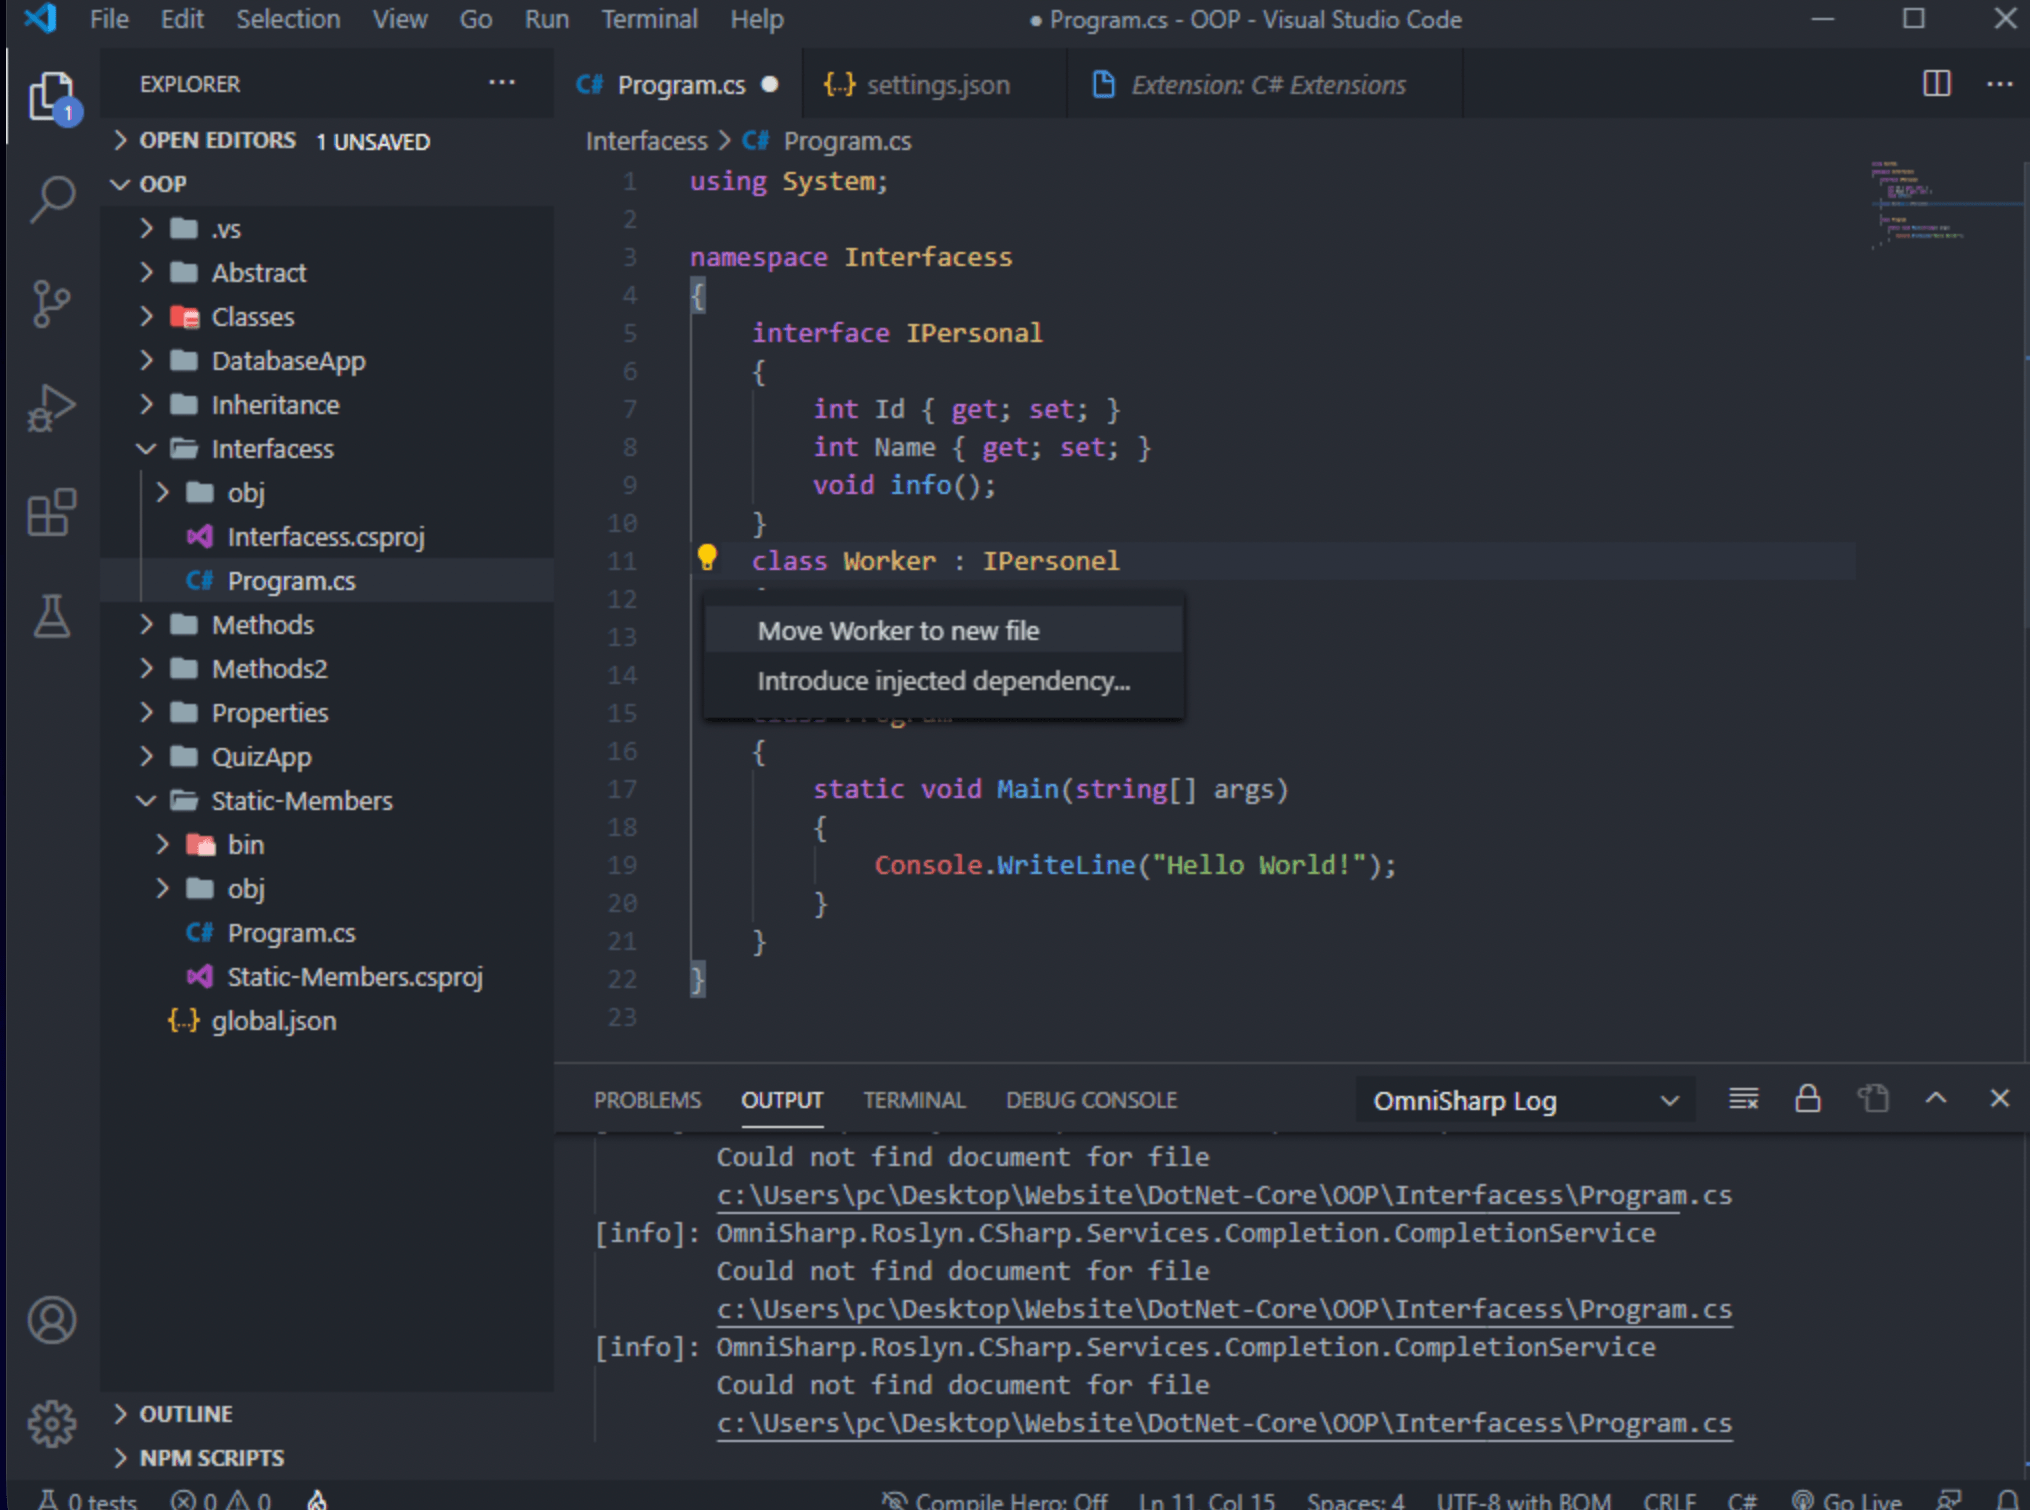Maximize the bottom panel with the chevron
The width and height of the screenshot is (2030, 1510).
pyautogui.click(x=1938, y=1098)
